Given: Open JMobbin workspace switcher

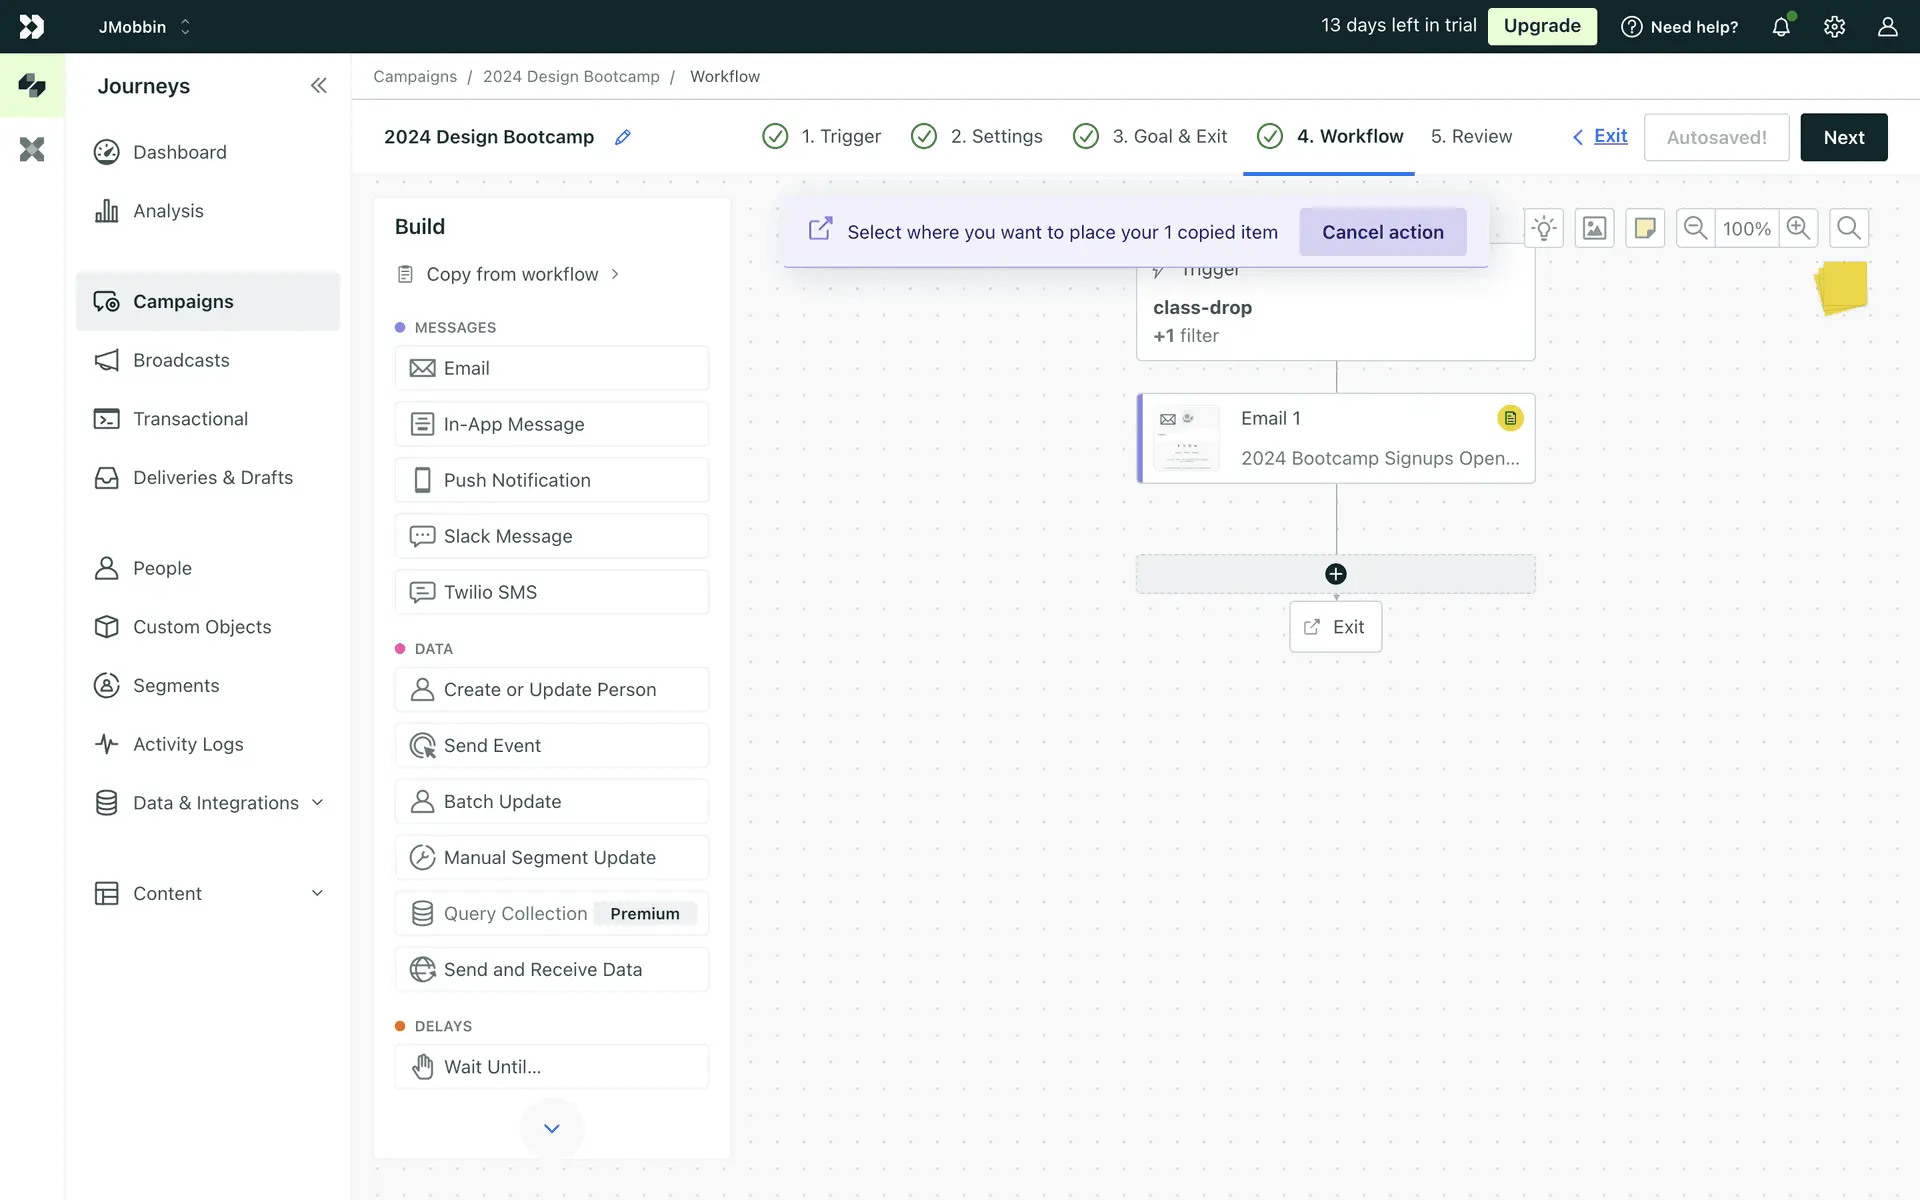Looking at the screenshot, I should (145, 27).
